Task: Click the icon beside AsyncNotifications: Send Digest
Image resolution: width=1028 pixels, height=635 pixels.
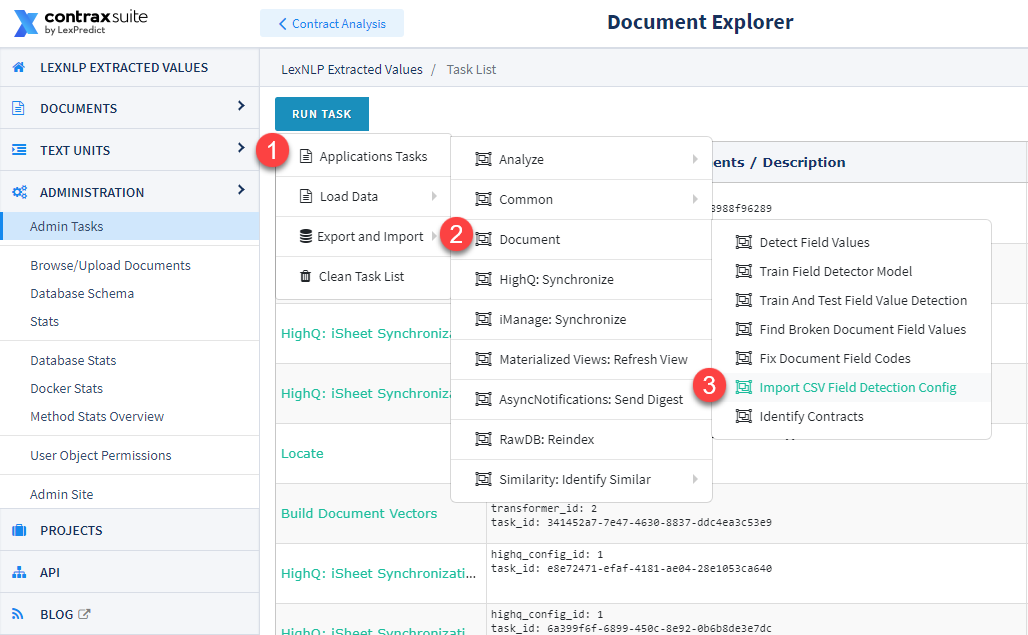Action: pos(483,399)
